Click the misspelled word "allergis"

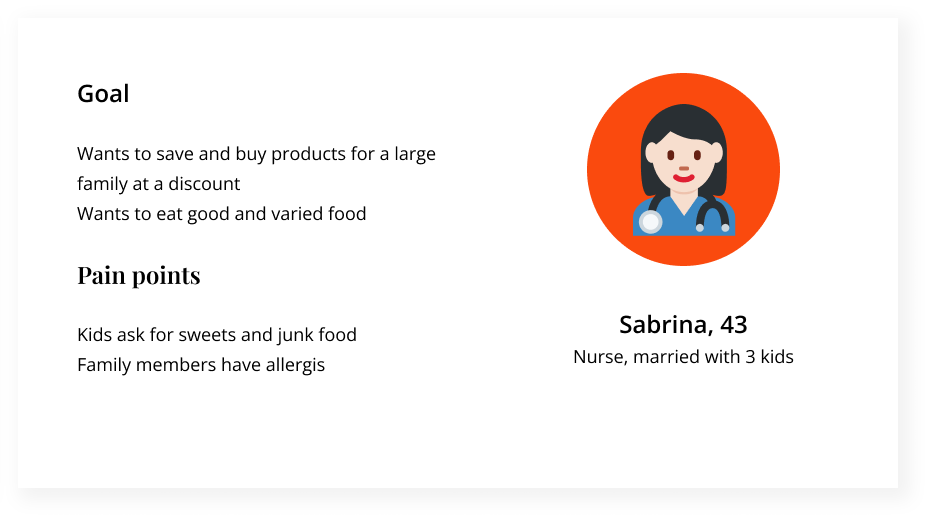(x=294, y=364)
